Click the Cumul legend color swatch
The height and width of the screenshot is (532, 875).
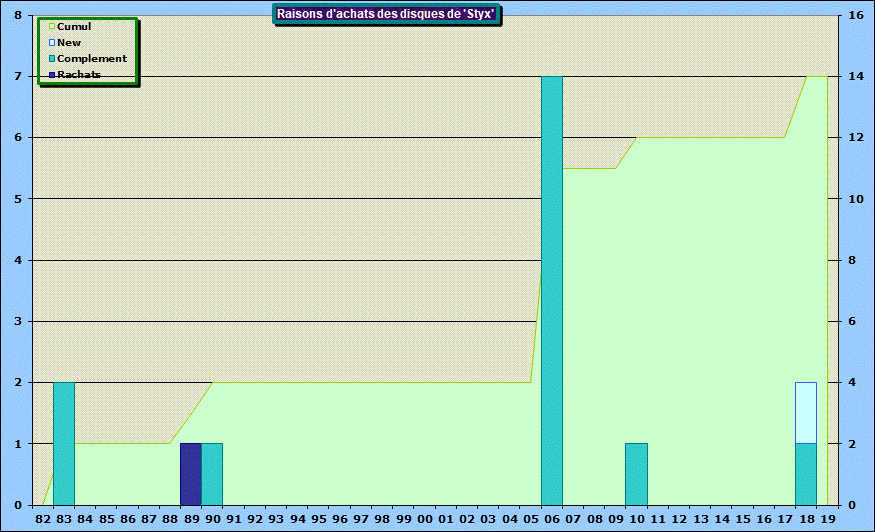[x=52, y=27]
